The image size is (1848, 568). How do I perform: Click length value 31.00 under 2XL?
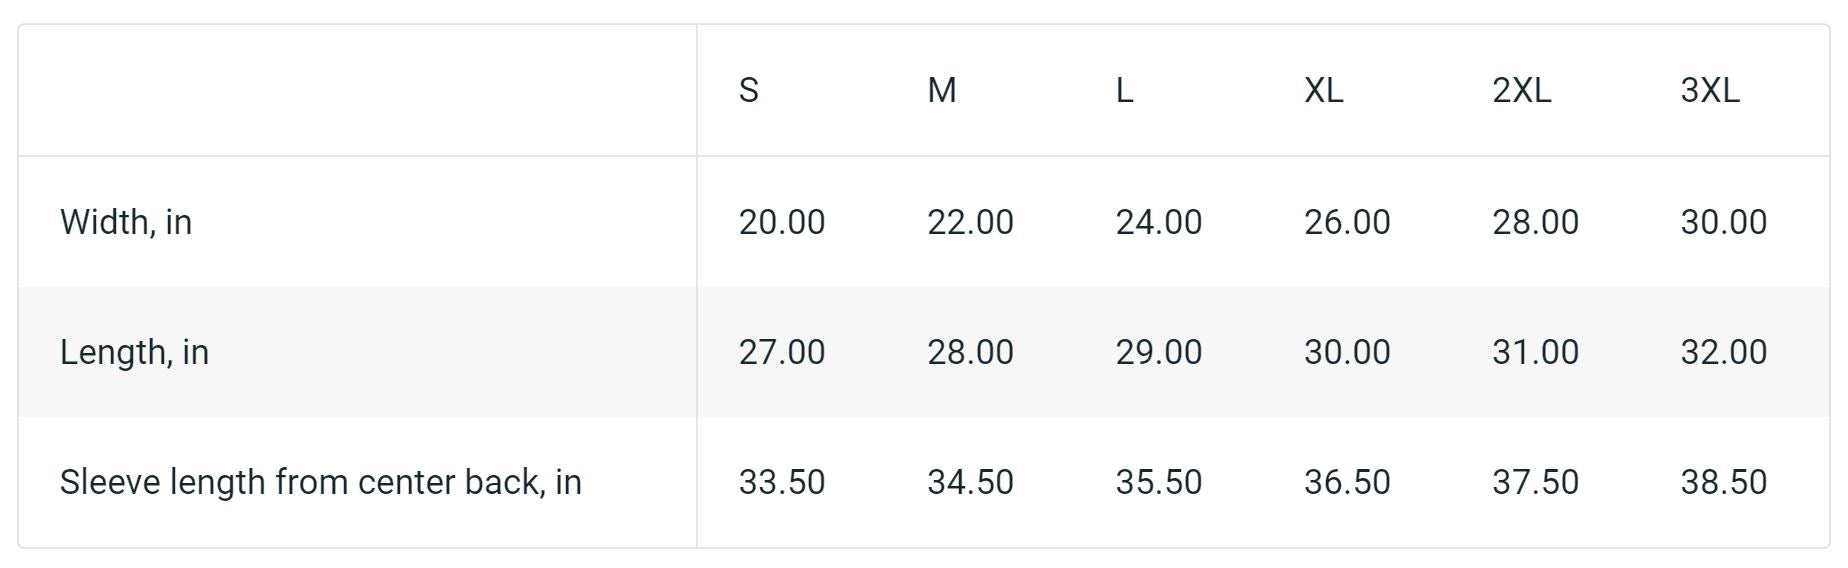[x=1535, y=352]
